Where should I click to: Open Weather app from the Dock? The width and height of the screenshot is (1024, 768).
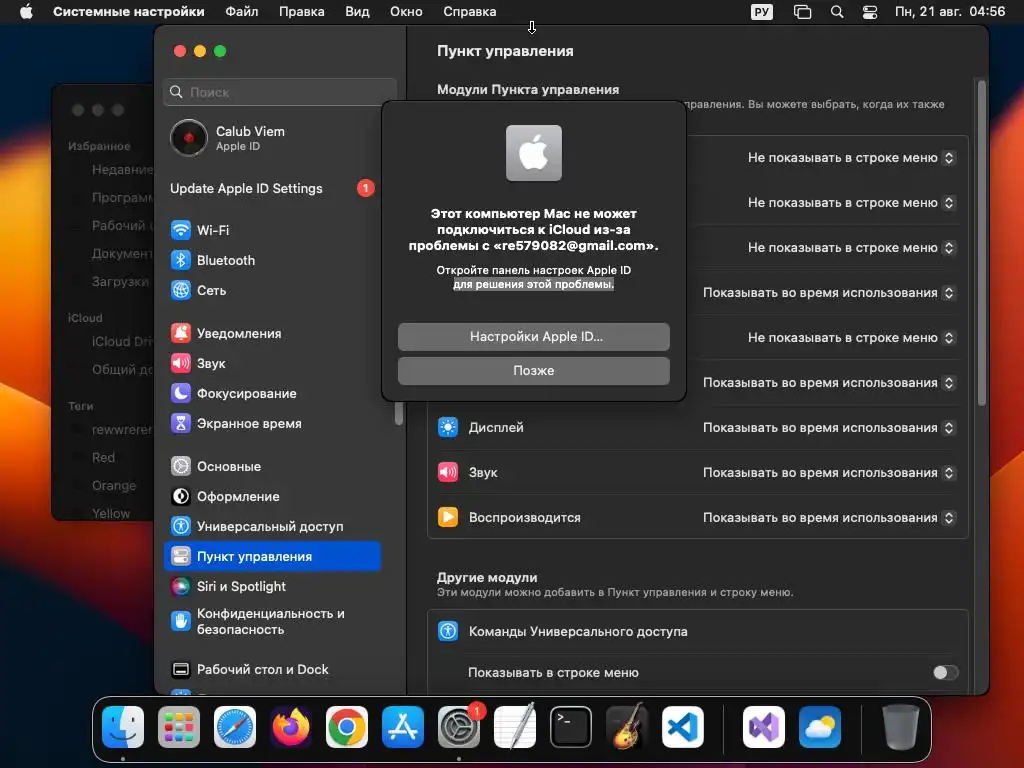click(820, 727)
